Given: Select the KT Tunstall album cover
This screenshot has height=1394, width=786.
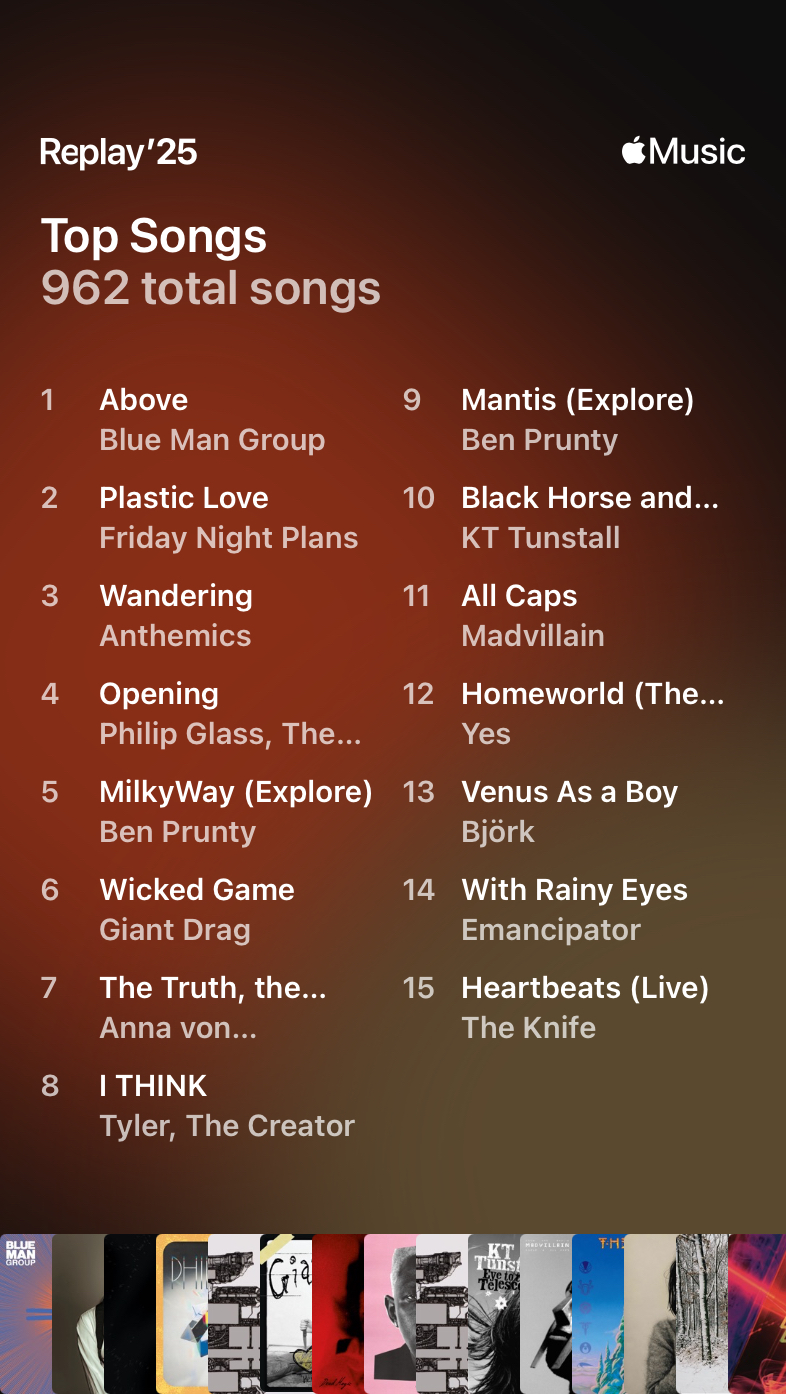Looking at the screenshot, I should [x=494, y=1313].
